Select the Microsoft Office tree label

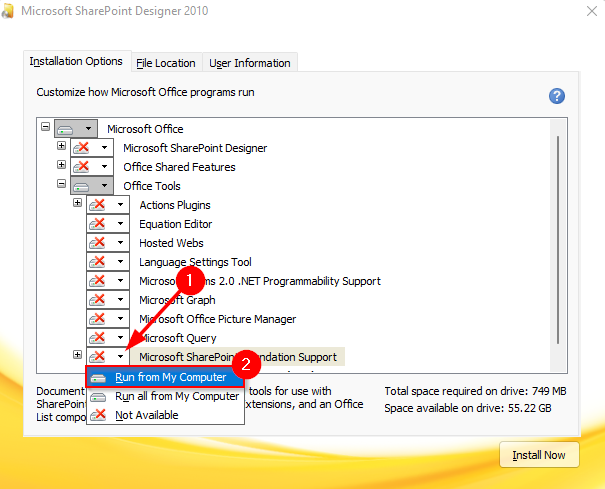click(145, 129)
